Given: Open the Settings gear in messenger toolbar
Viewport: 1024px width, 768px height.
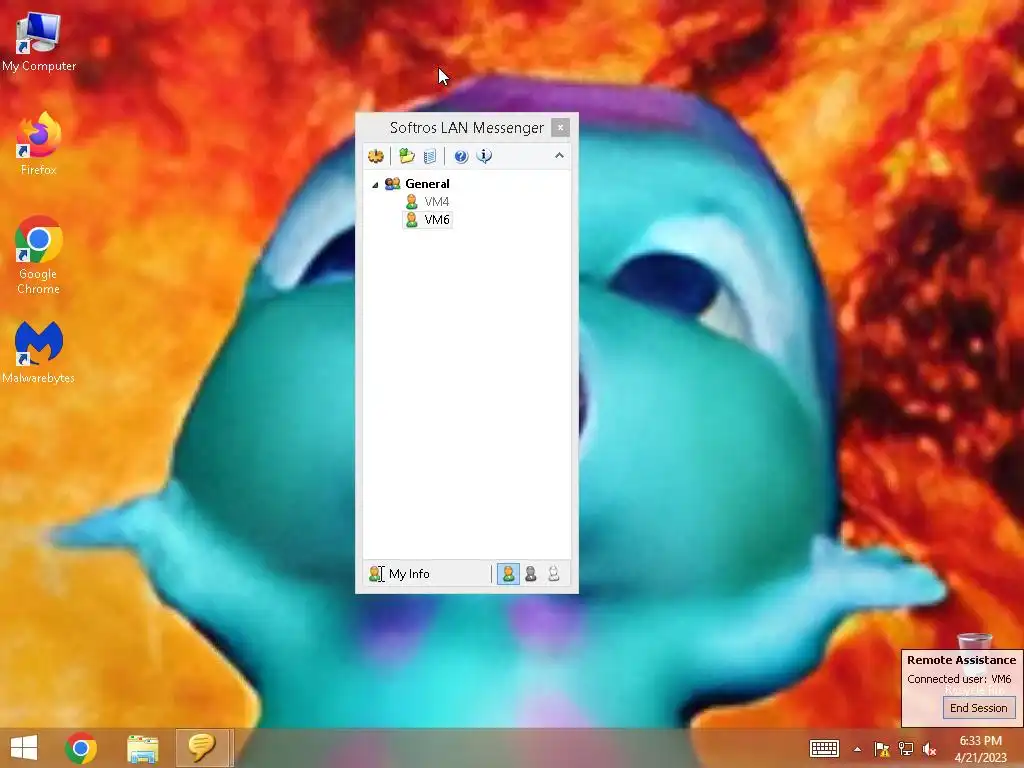Looking at the screenshot, I should pyautogui.click(x=376, y=156).
